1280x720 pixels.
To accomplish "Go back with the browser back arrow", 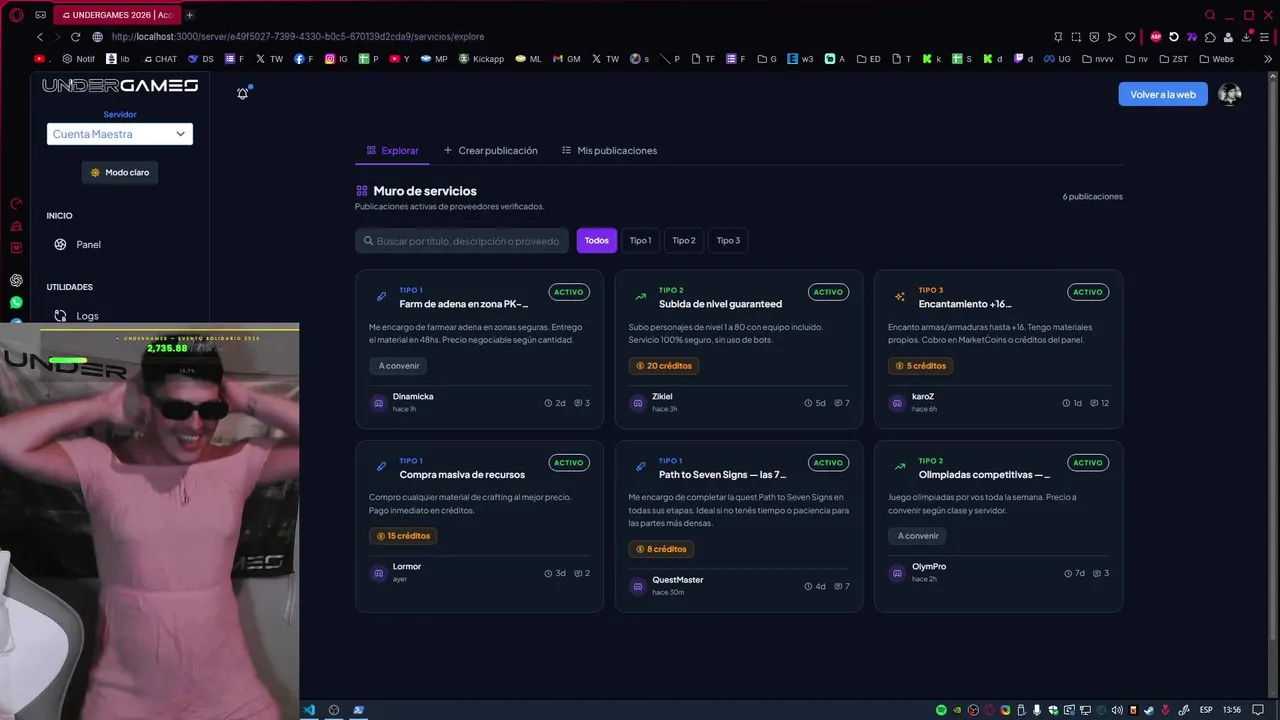I will coord(40,37).
